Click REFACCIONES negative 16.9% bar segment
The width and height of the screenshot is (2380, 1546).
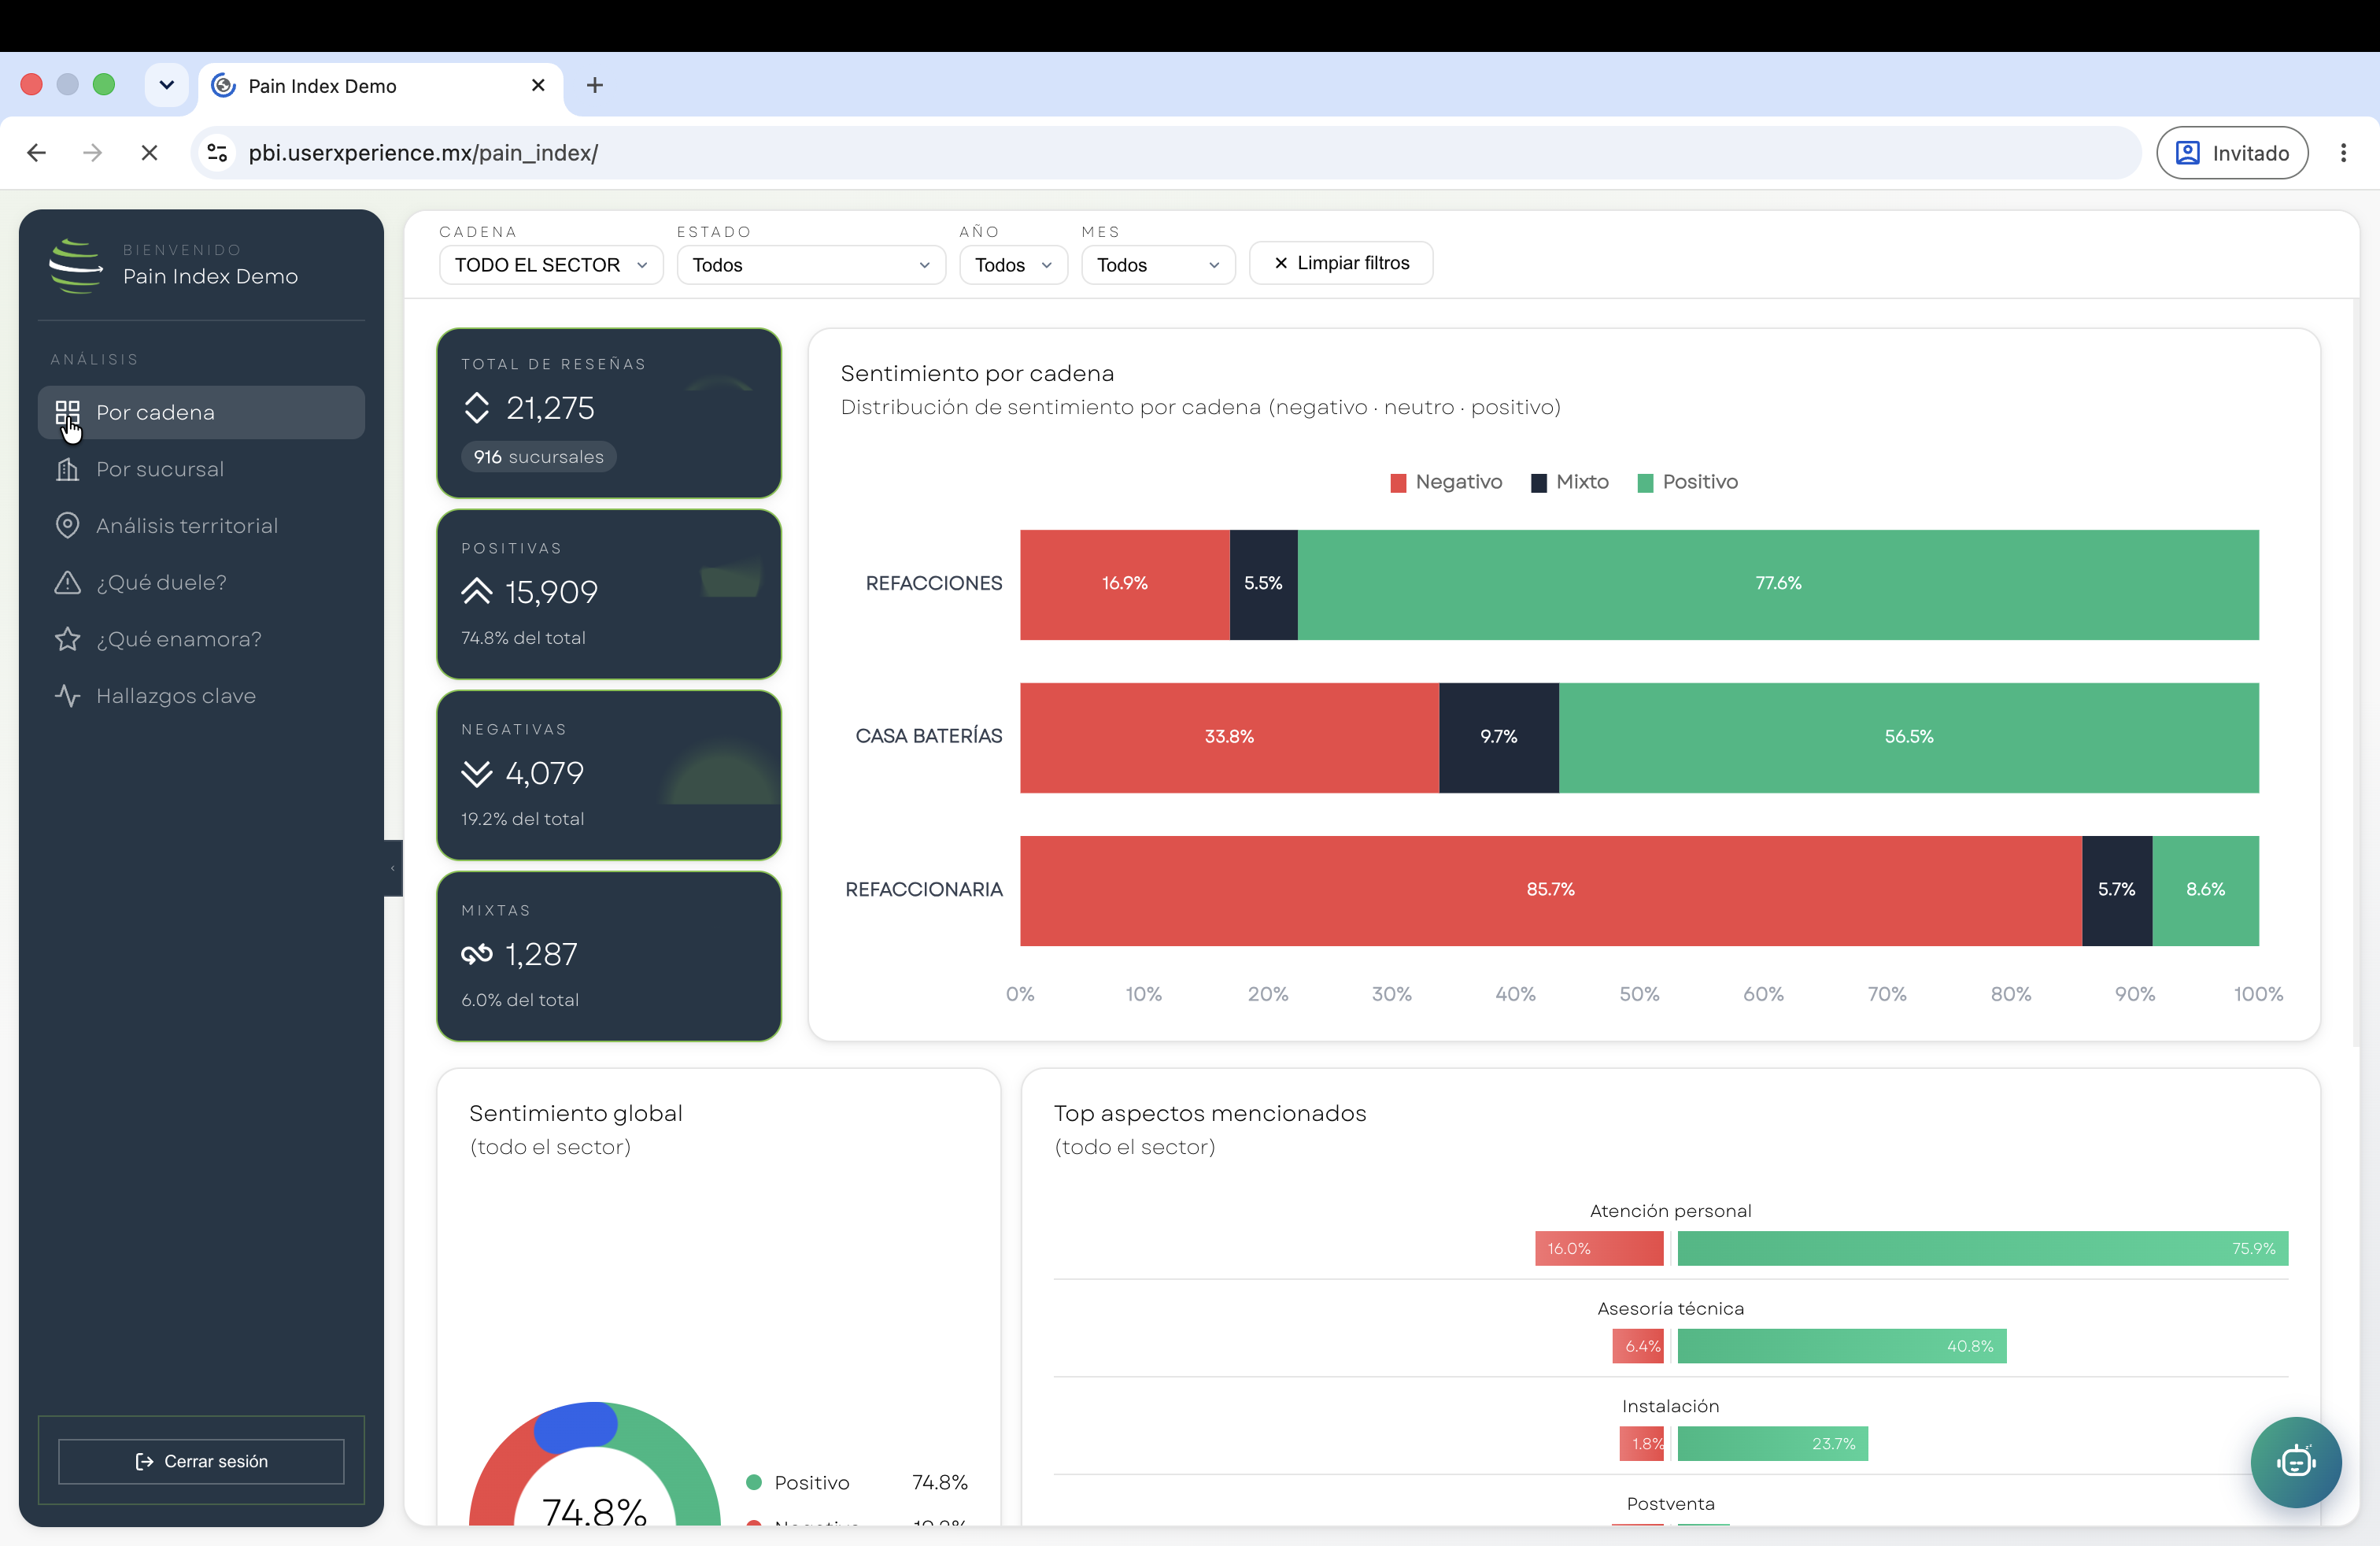coord(1125,584)
